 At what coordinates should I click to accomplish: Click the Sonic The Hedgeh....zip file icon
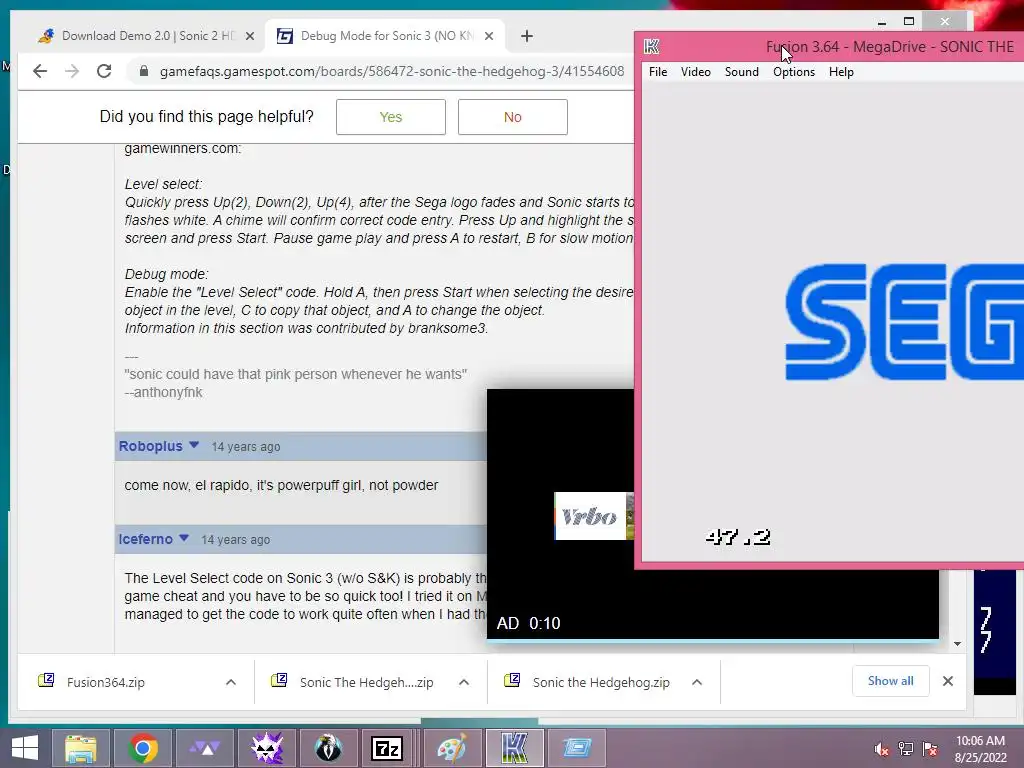(279, 680)
